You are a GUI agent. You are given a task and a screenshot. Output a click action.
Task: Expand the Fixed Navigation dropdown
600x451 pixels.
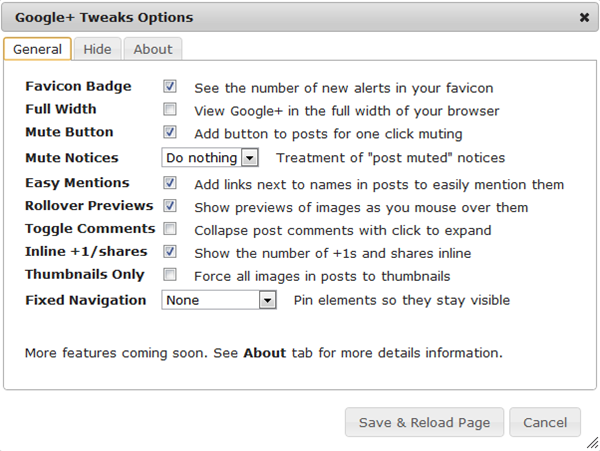click(219, 300)
